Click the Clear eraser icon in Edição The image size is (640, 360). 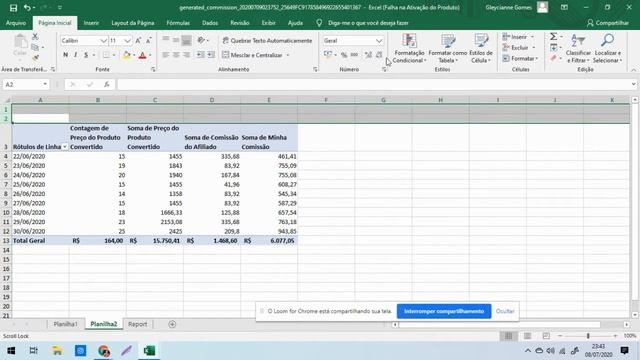tap(553, 59)
